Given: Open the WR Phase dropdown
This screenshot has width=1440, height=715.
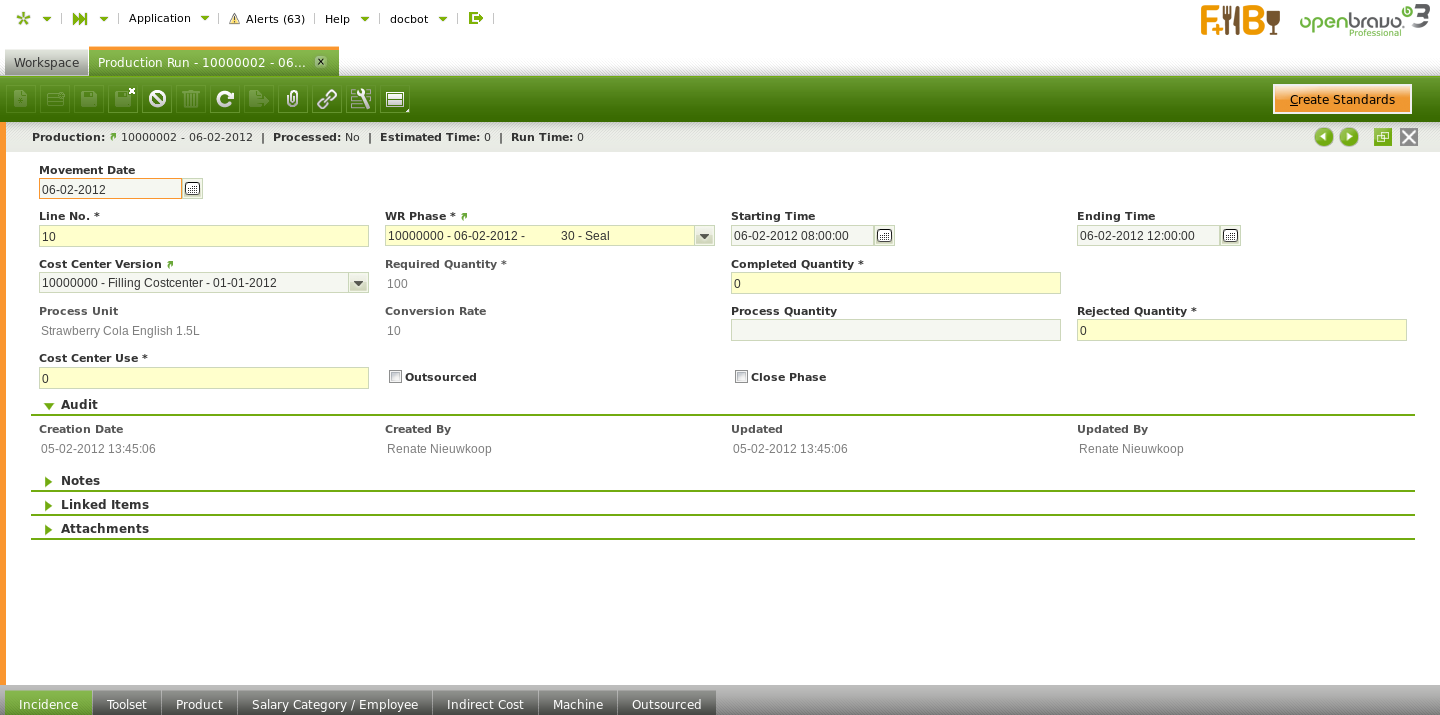Looking at the screenshot, I should (x=704, y=236).
